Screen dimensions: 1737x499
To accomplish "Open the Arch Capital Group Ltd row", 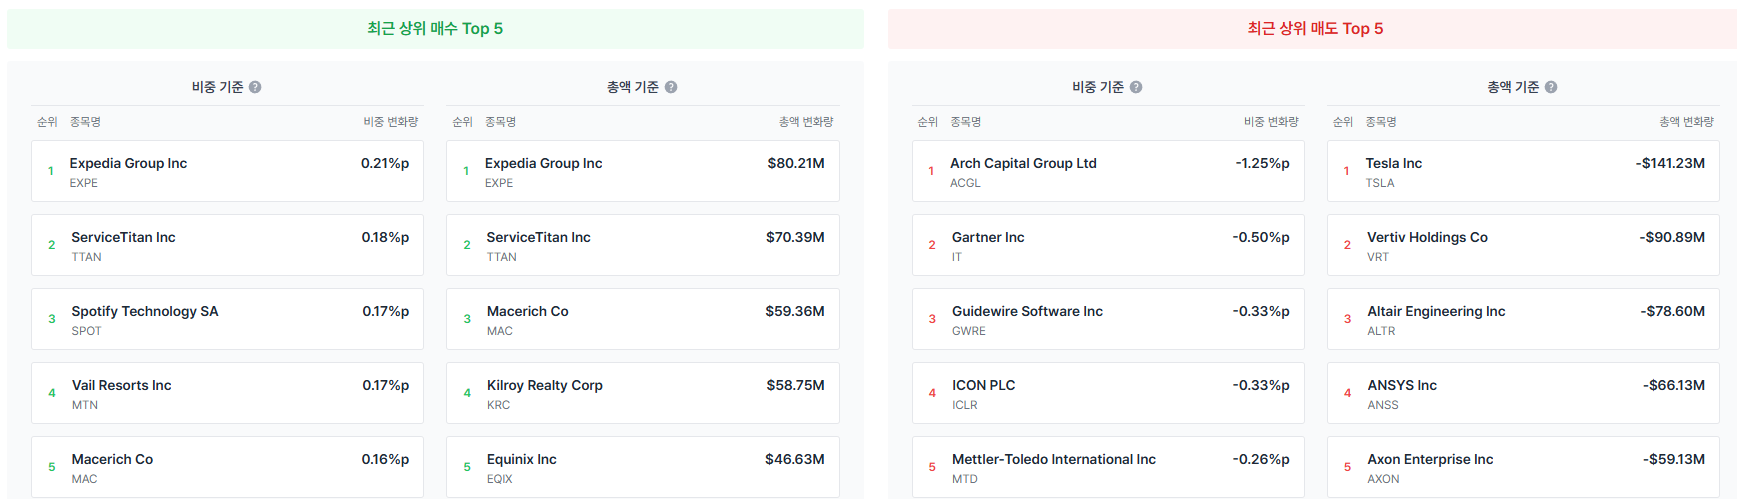I will (1108, 171).
